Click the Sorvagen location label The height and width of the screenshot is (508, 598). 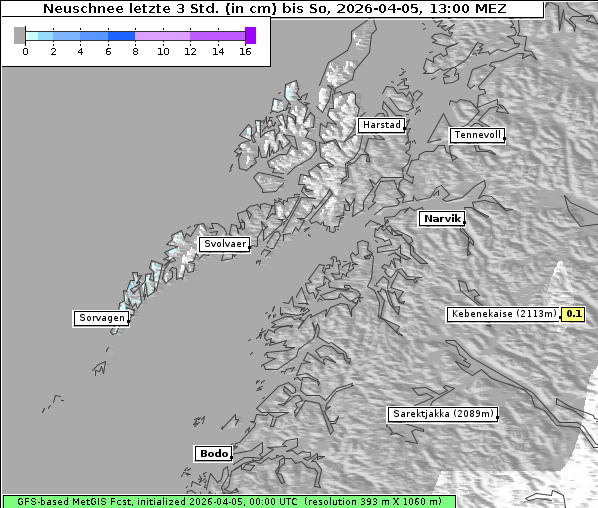click(x=101, y=318)
